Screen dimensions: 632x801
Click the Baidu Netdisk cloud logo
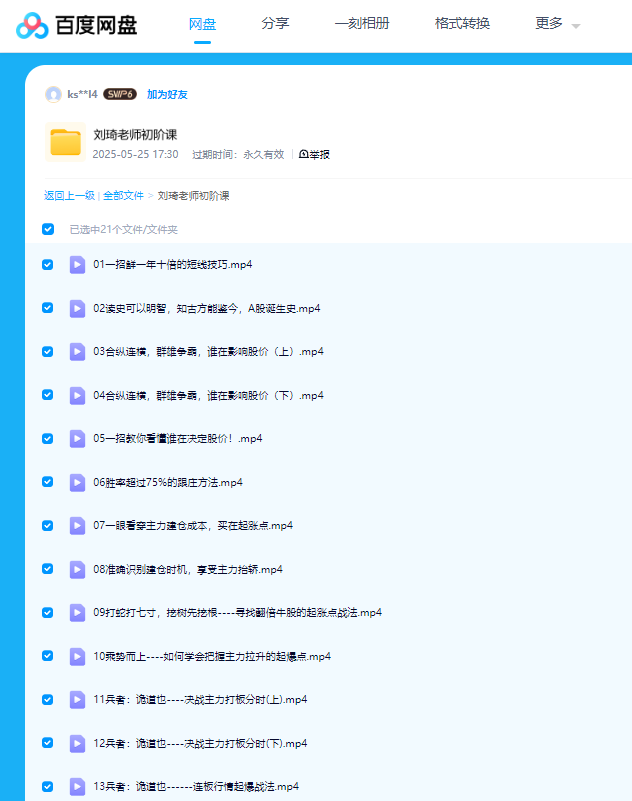(x=32, y=26)
